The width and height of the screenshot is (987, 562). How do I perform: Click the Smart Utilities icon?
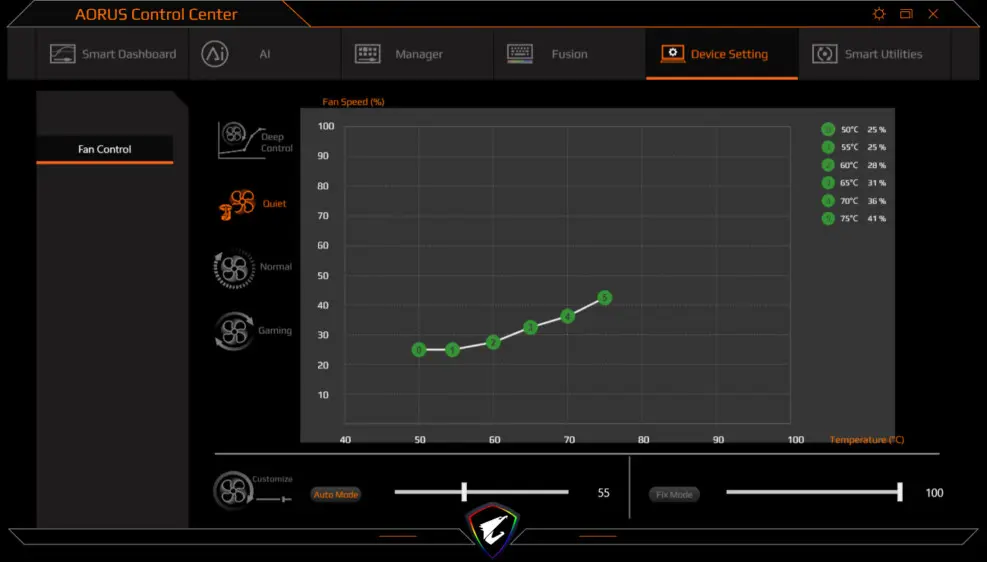click(x=825, y=53)
